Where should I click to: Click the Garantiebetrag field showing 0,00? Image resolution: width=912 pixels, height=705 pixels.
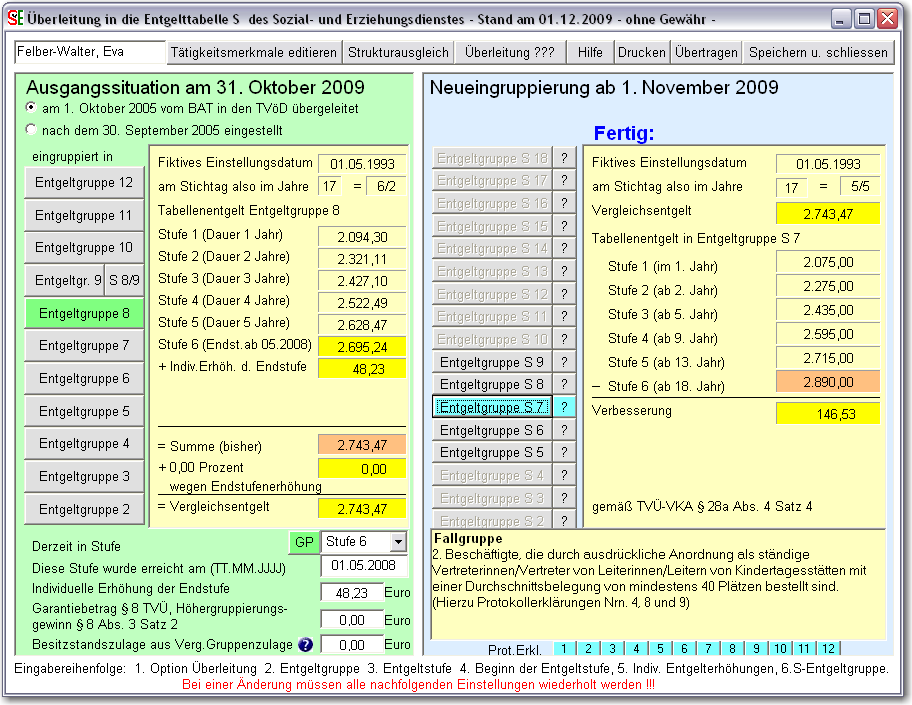point(352,620)
